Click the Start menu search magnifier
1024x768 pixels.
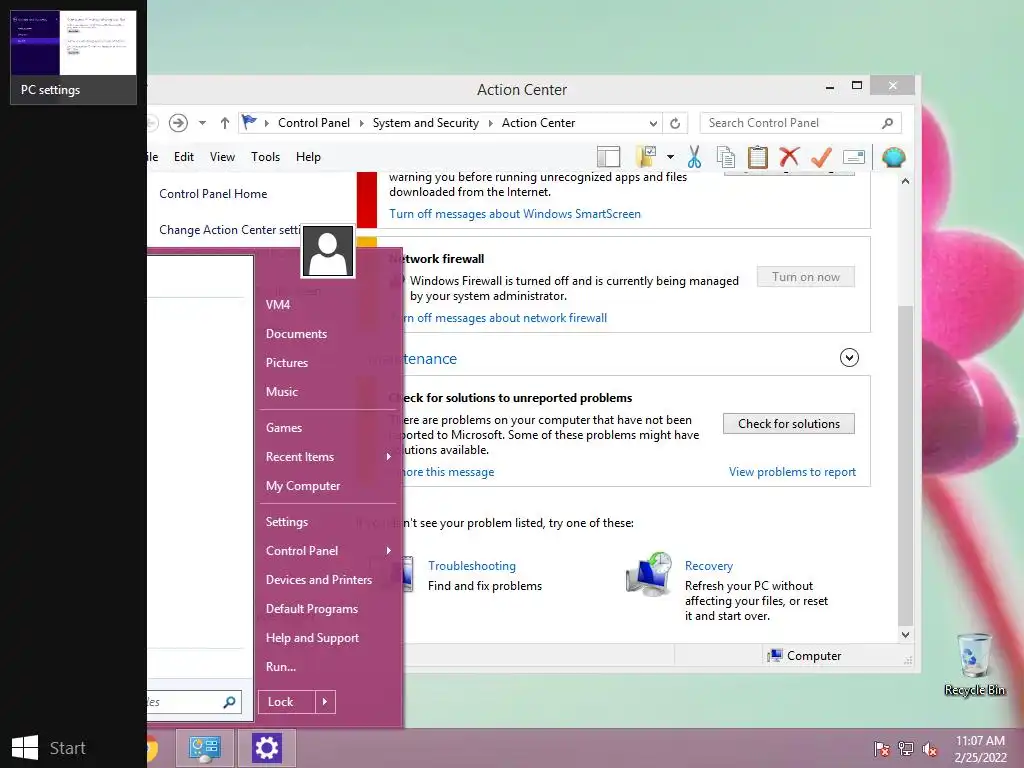(229, 702)
